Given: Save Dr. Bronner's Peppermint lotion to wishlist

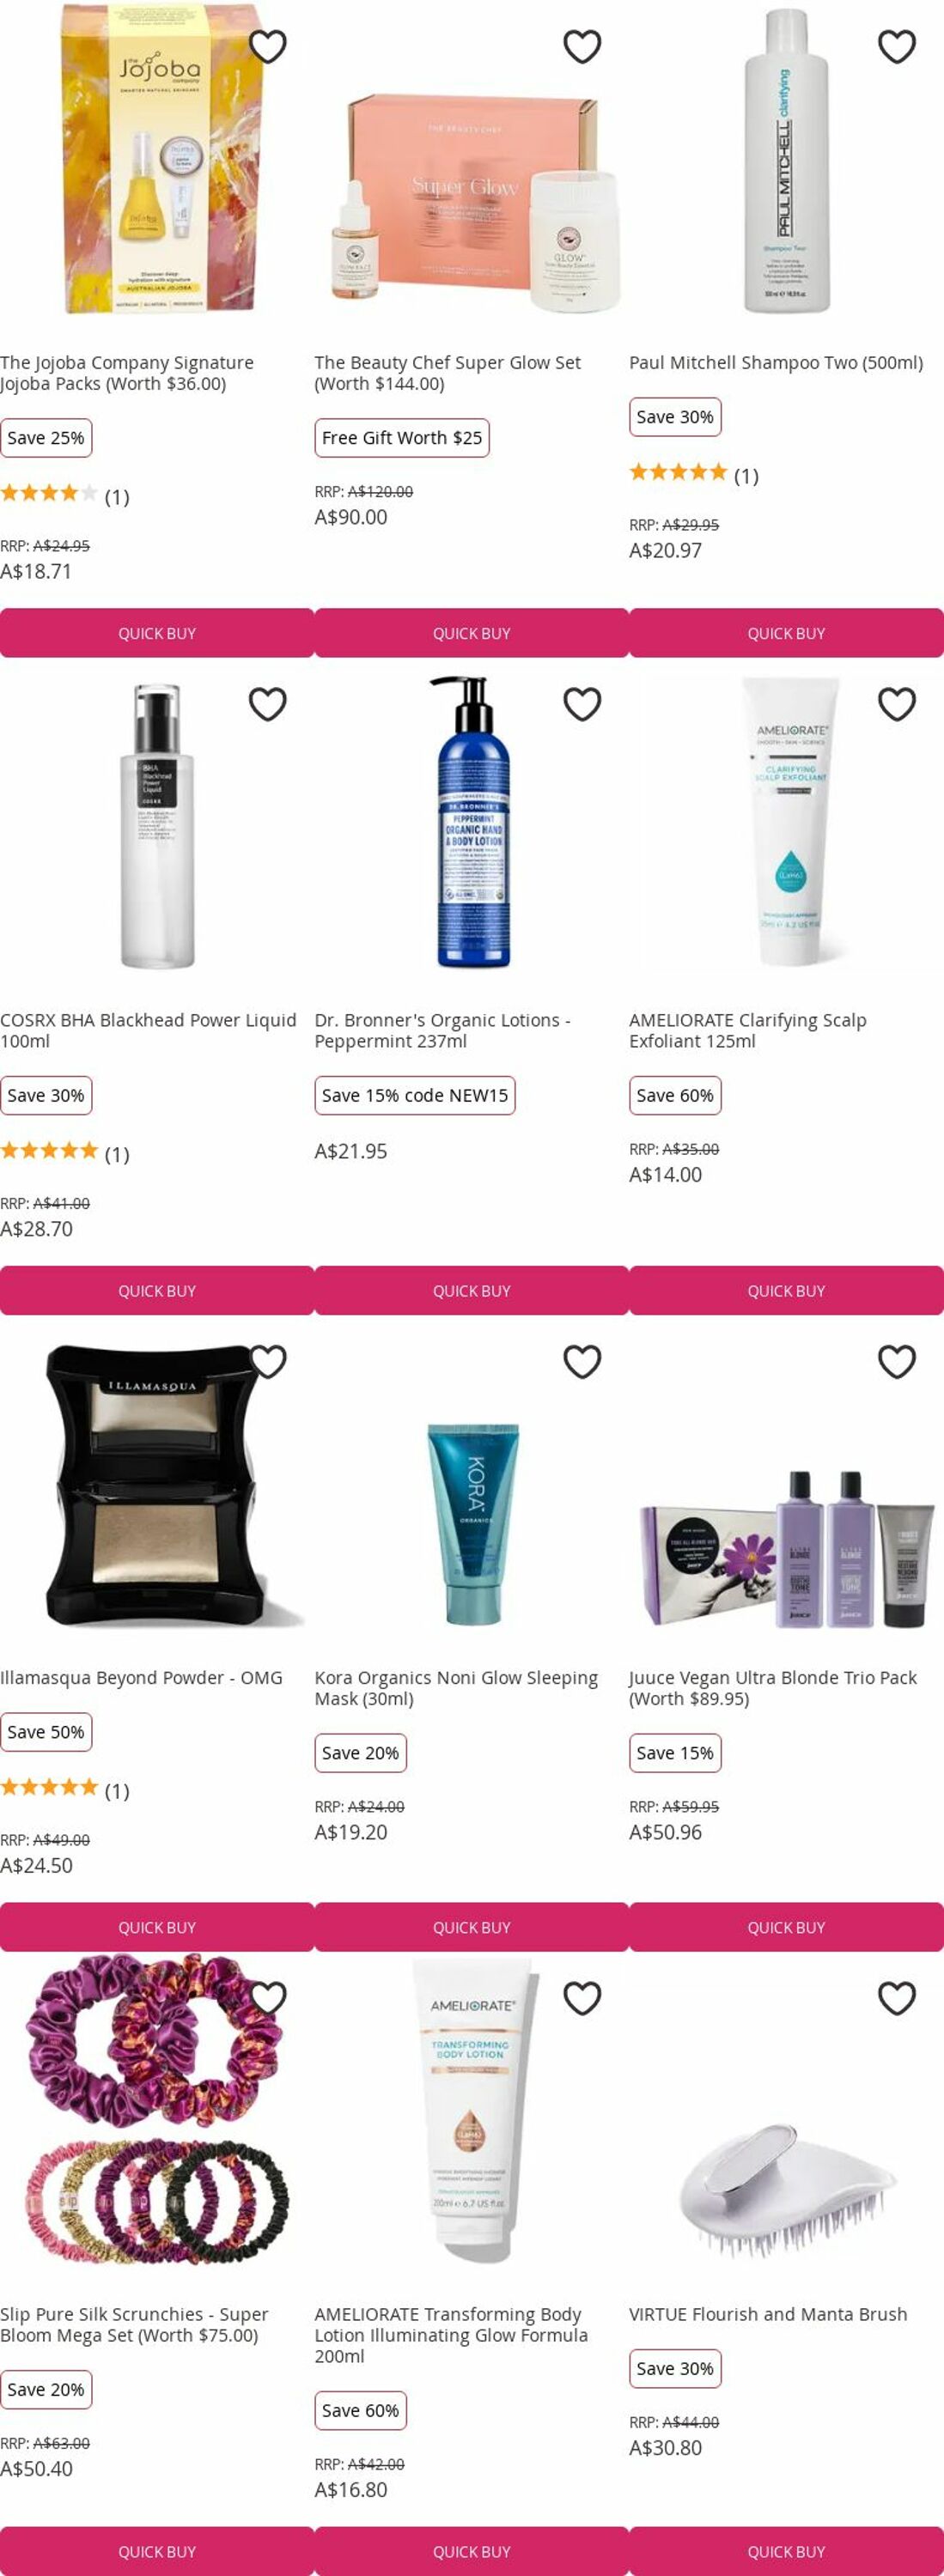Looking at the screenshot, I should coord(582,704).
